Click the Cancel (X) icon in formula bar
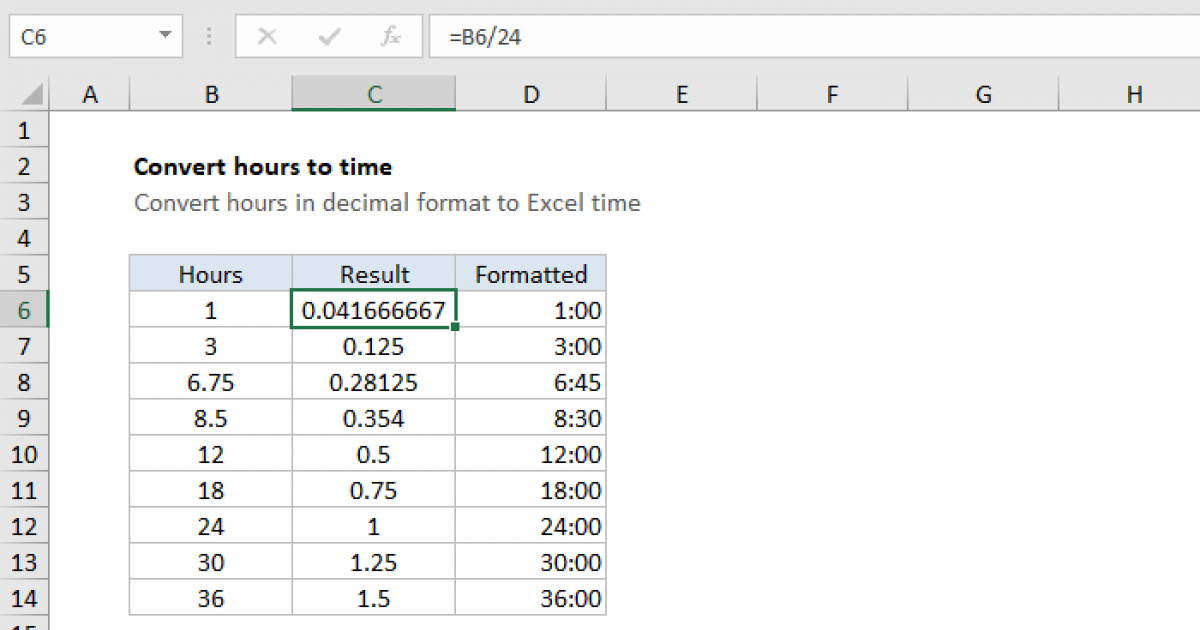1200x630 pixels. point(268,36)
